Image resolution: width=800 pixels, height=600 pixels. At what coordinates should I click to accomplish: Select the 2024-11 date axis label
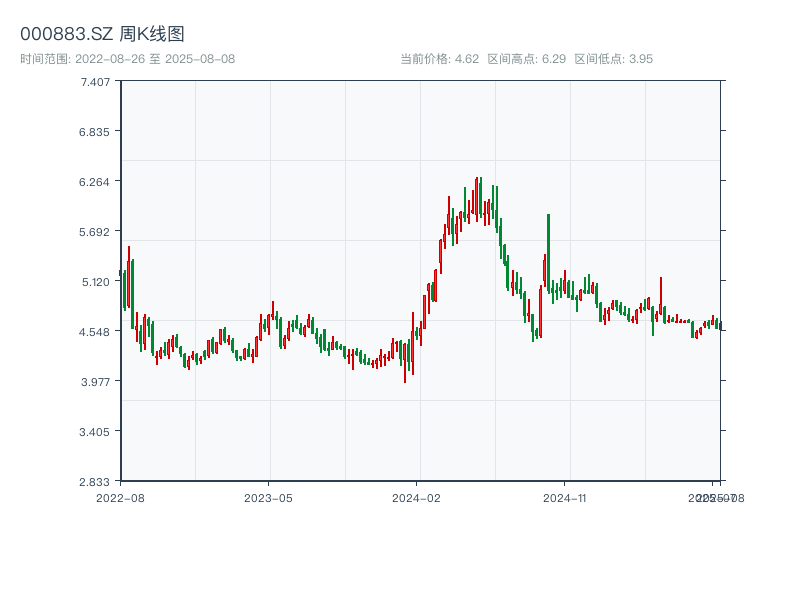click(564, 497)
